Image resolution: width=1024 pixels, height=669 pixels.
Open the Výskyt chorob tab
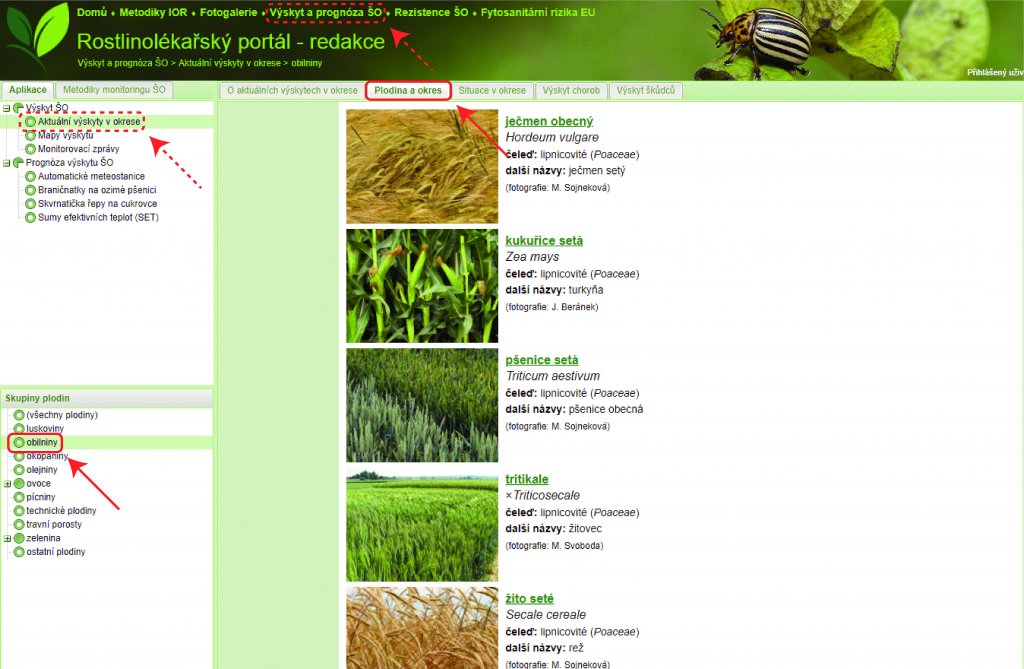(x=571, y=91)
